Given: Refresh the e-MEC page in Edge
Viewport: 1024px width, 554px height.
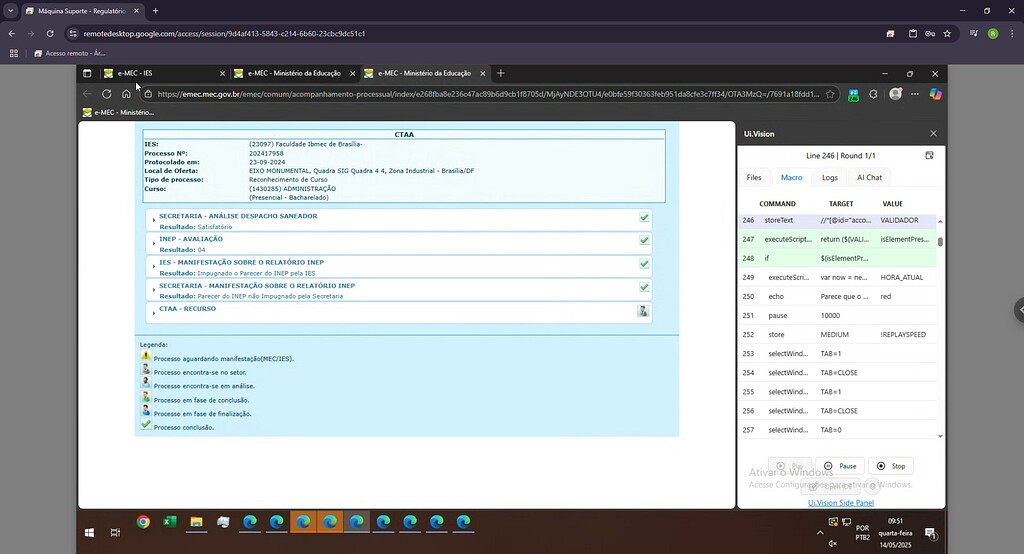Looking at the screenshot, I should (106, 94).
